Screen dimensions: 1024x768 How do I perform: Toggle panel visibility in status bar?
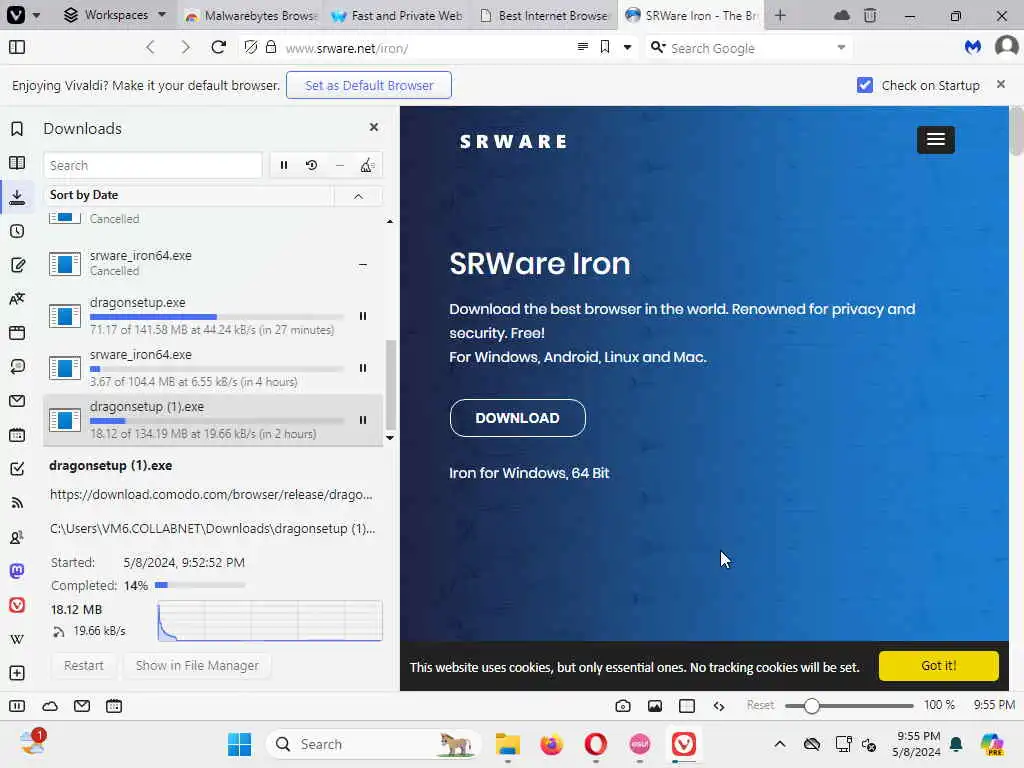(17, 706)
